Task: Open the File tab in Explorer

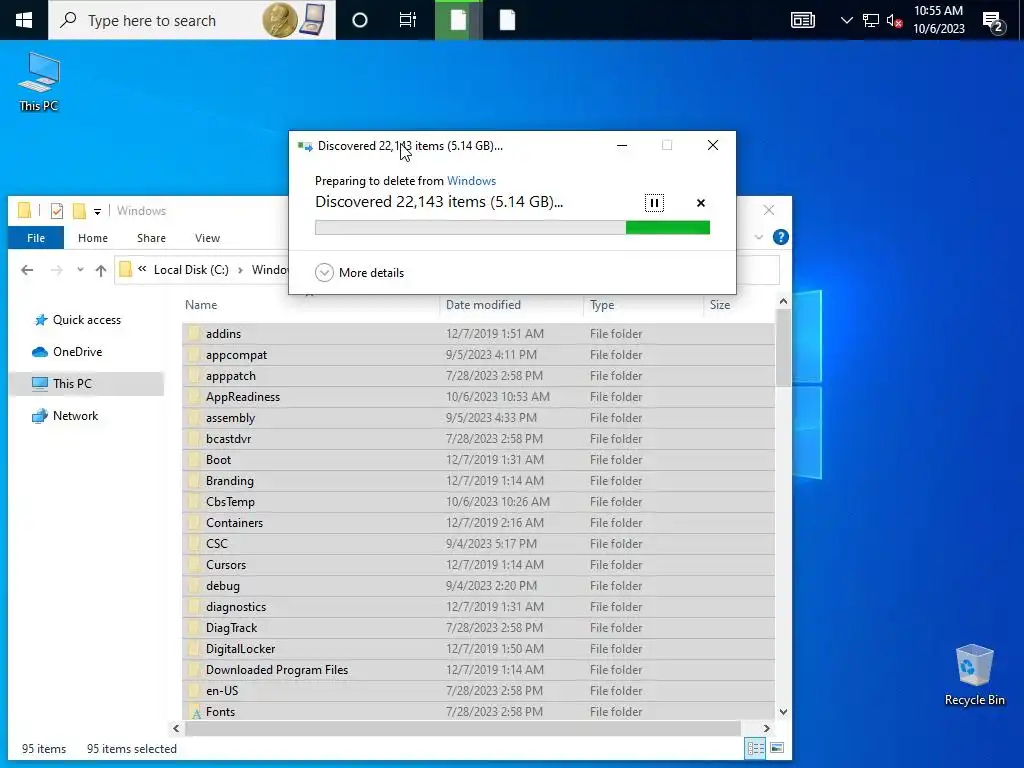Action: [36, 238]
